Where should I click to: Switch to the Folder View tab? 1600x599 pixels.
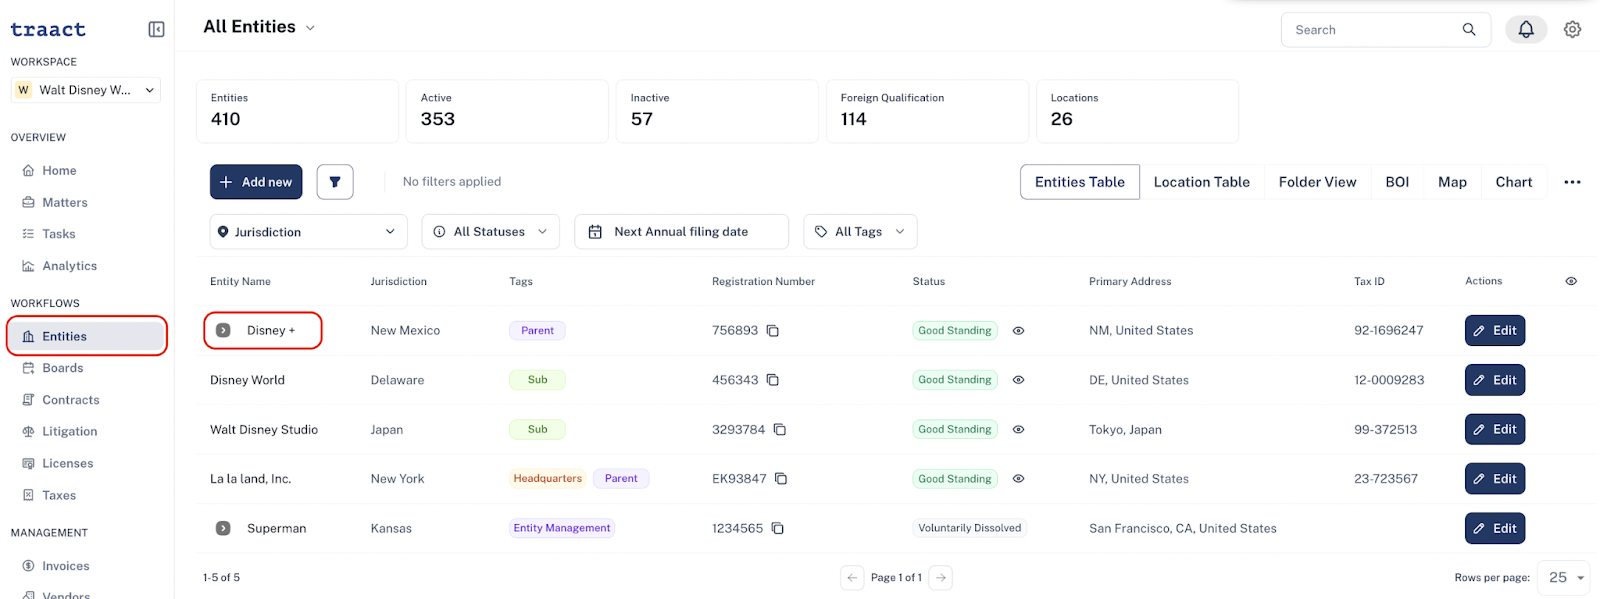pos(1317,182)
